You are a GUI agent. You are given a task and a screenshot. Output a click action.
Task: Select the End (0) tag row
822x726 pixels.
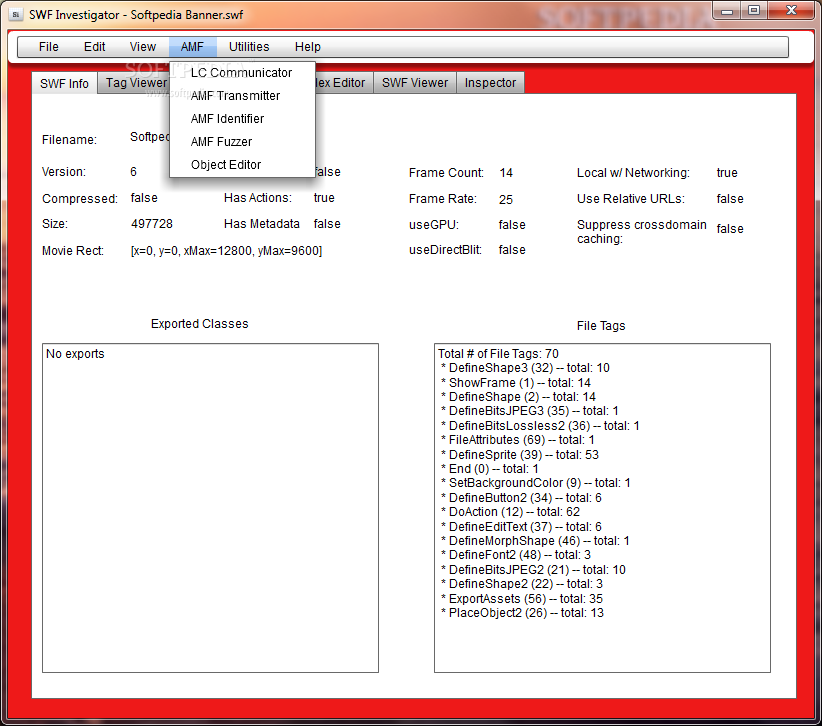pos(490,469)
